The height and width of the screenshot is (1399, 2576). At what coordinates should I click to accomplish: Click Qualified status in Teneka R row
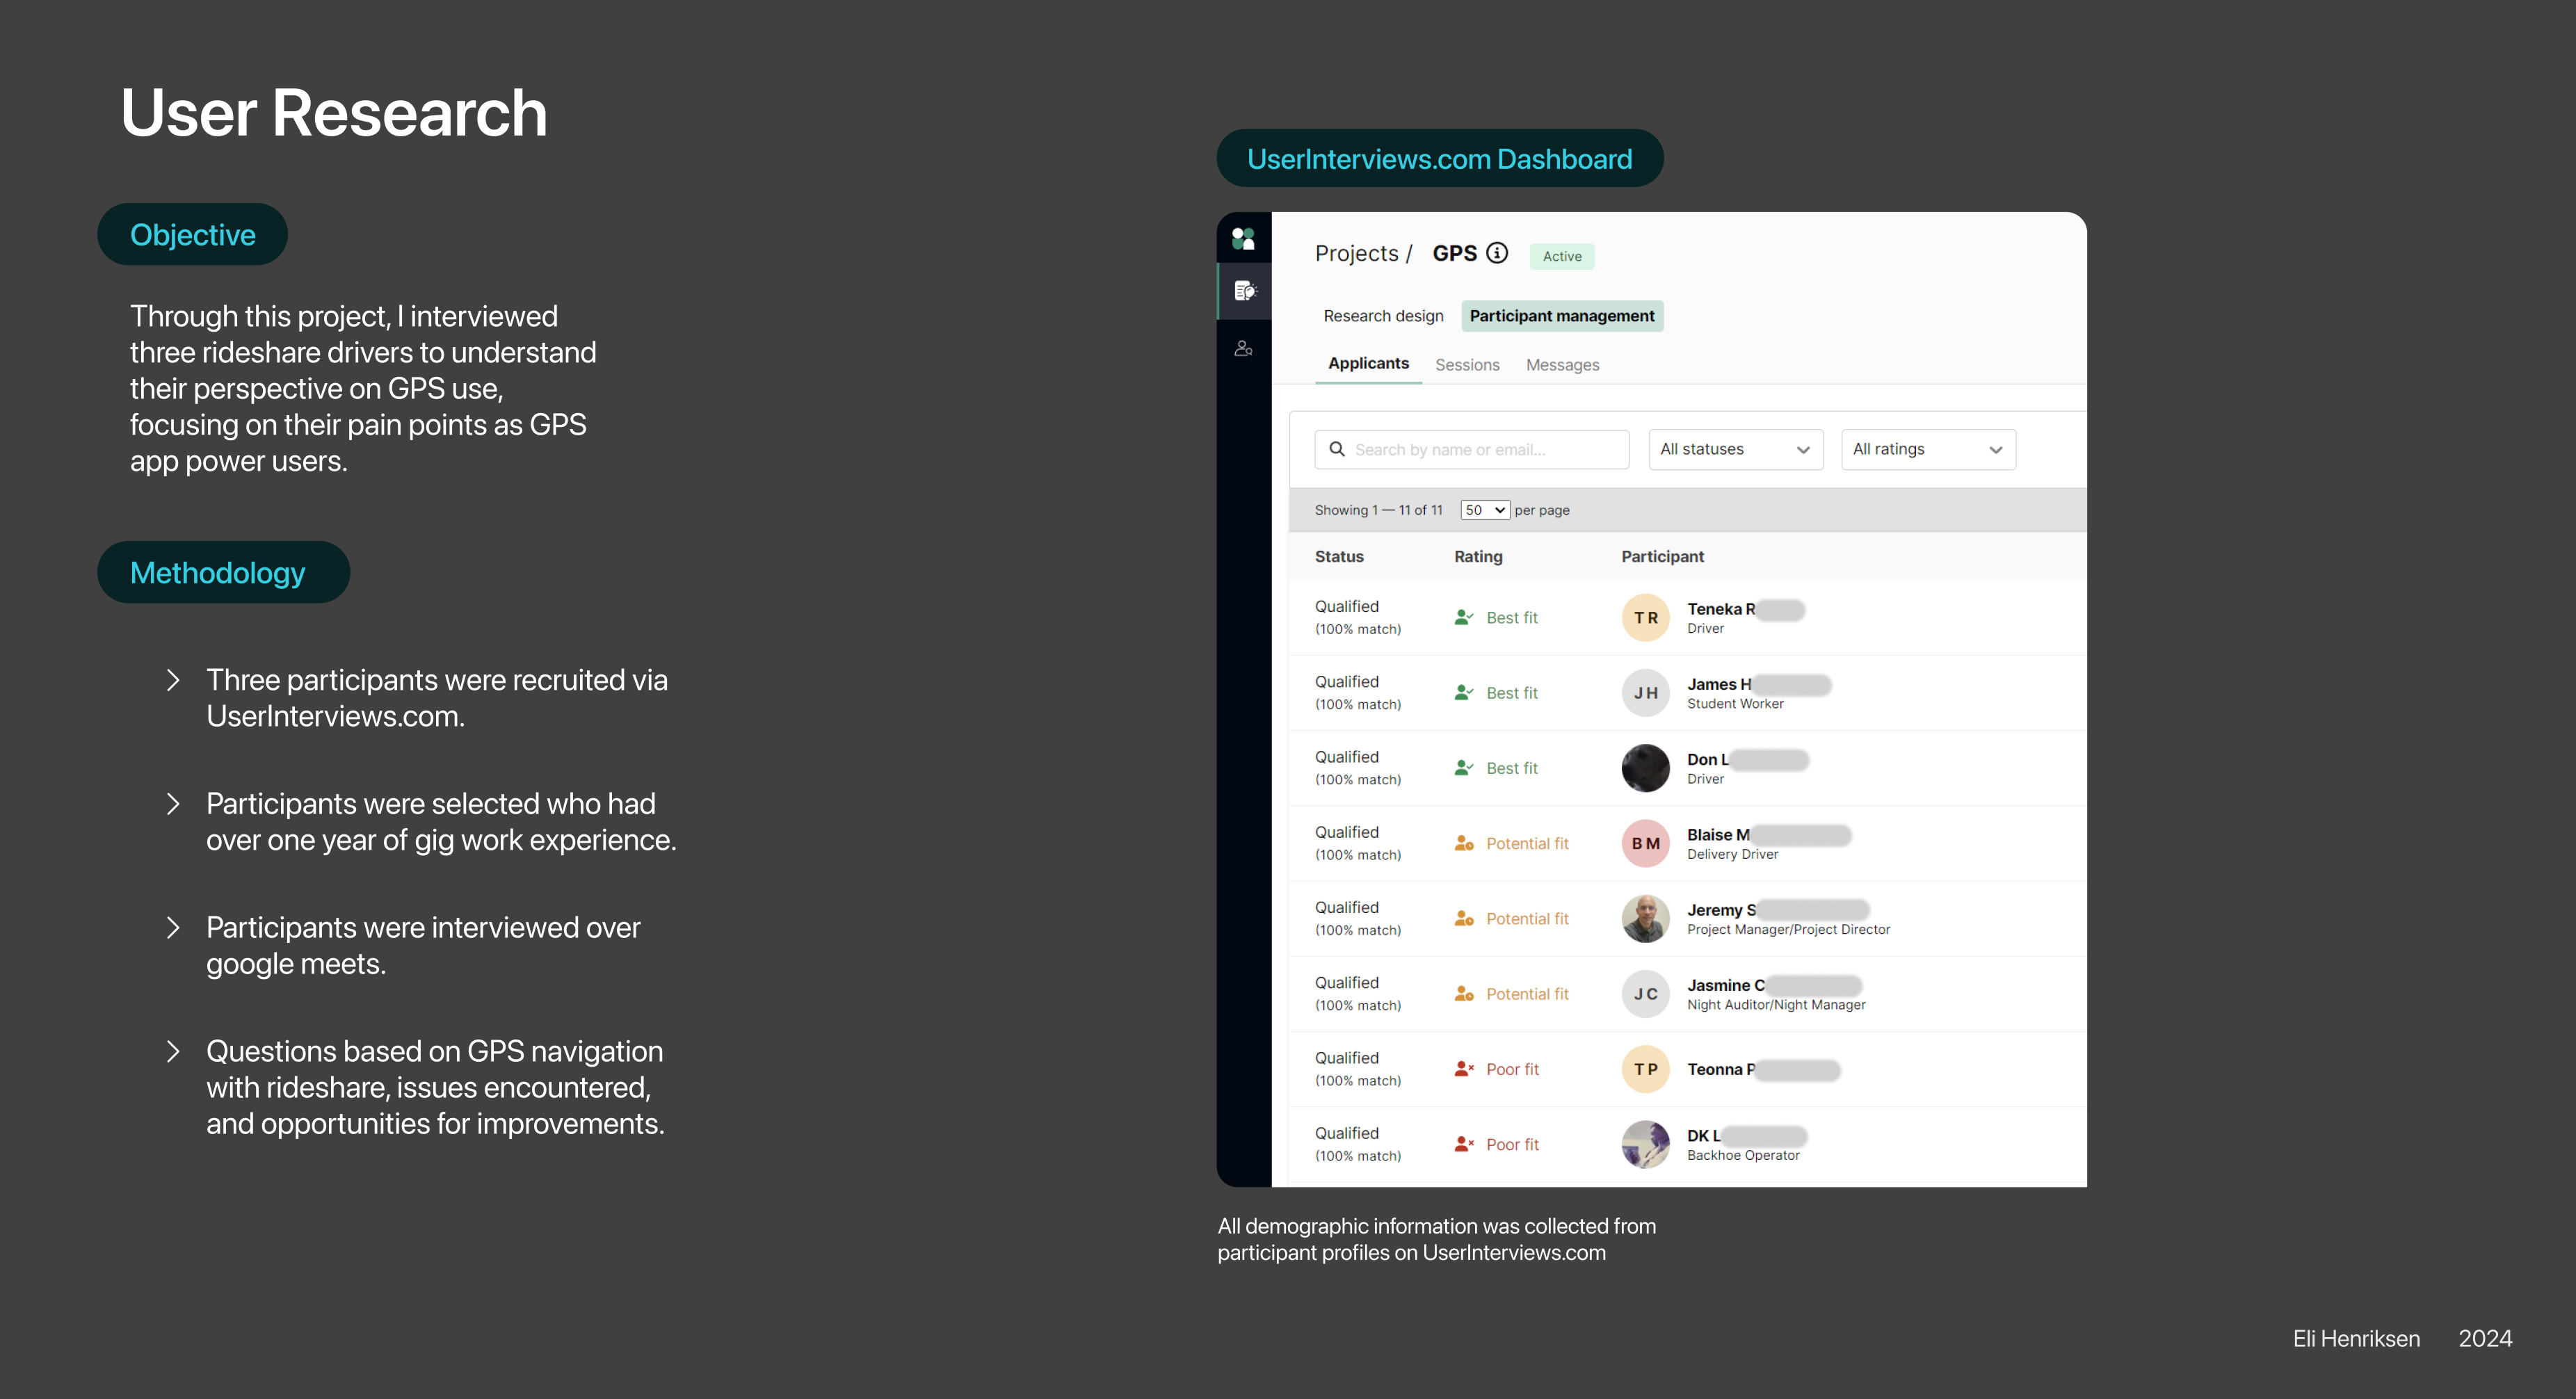(x=1346, y=606)
